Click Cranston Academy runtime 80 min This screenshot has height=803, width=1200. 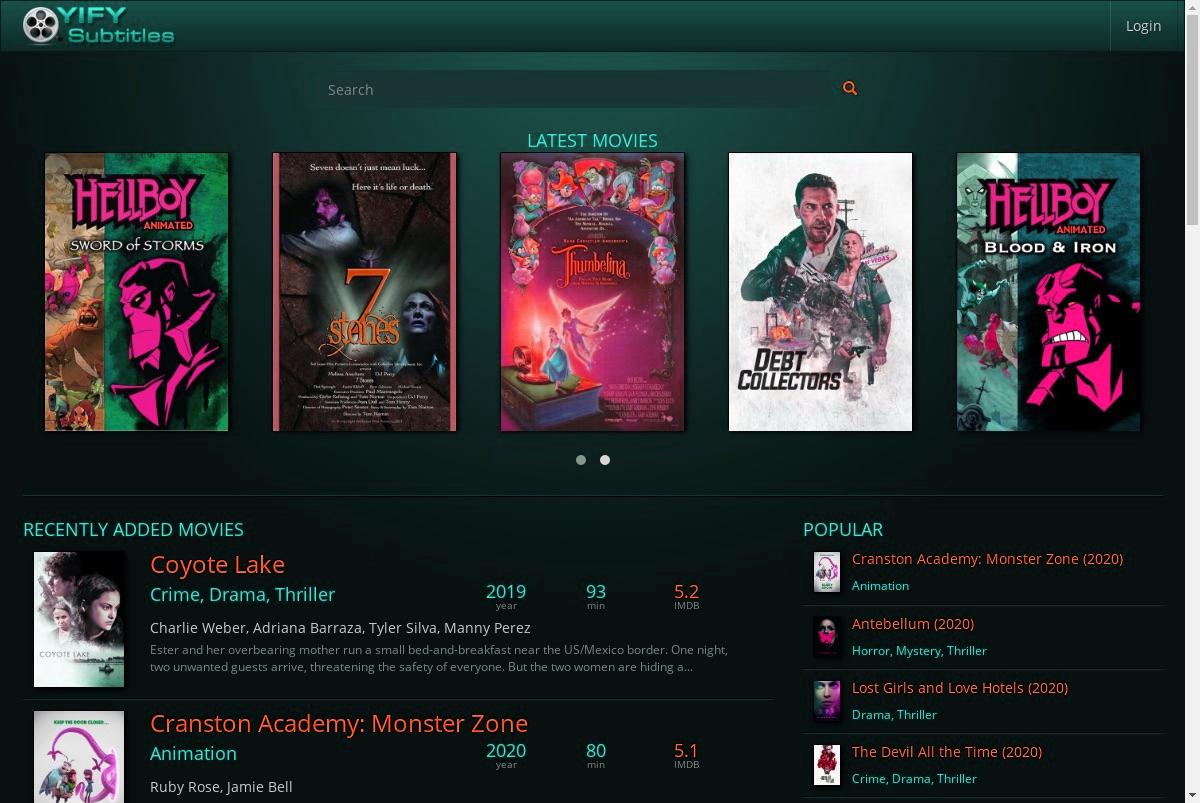[596, 755]
